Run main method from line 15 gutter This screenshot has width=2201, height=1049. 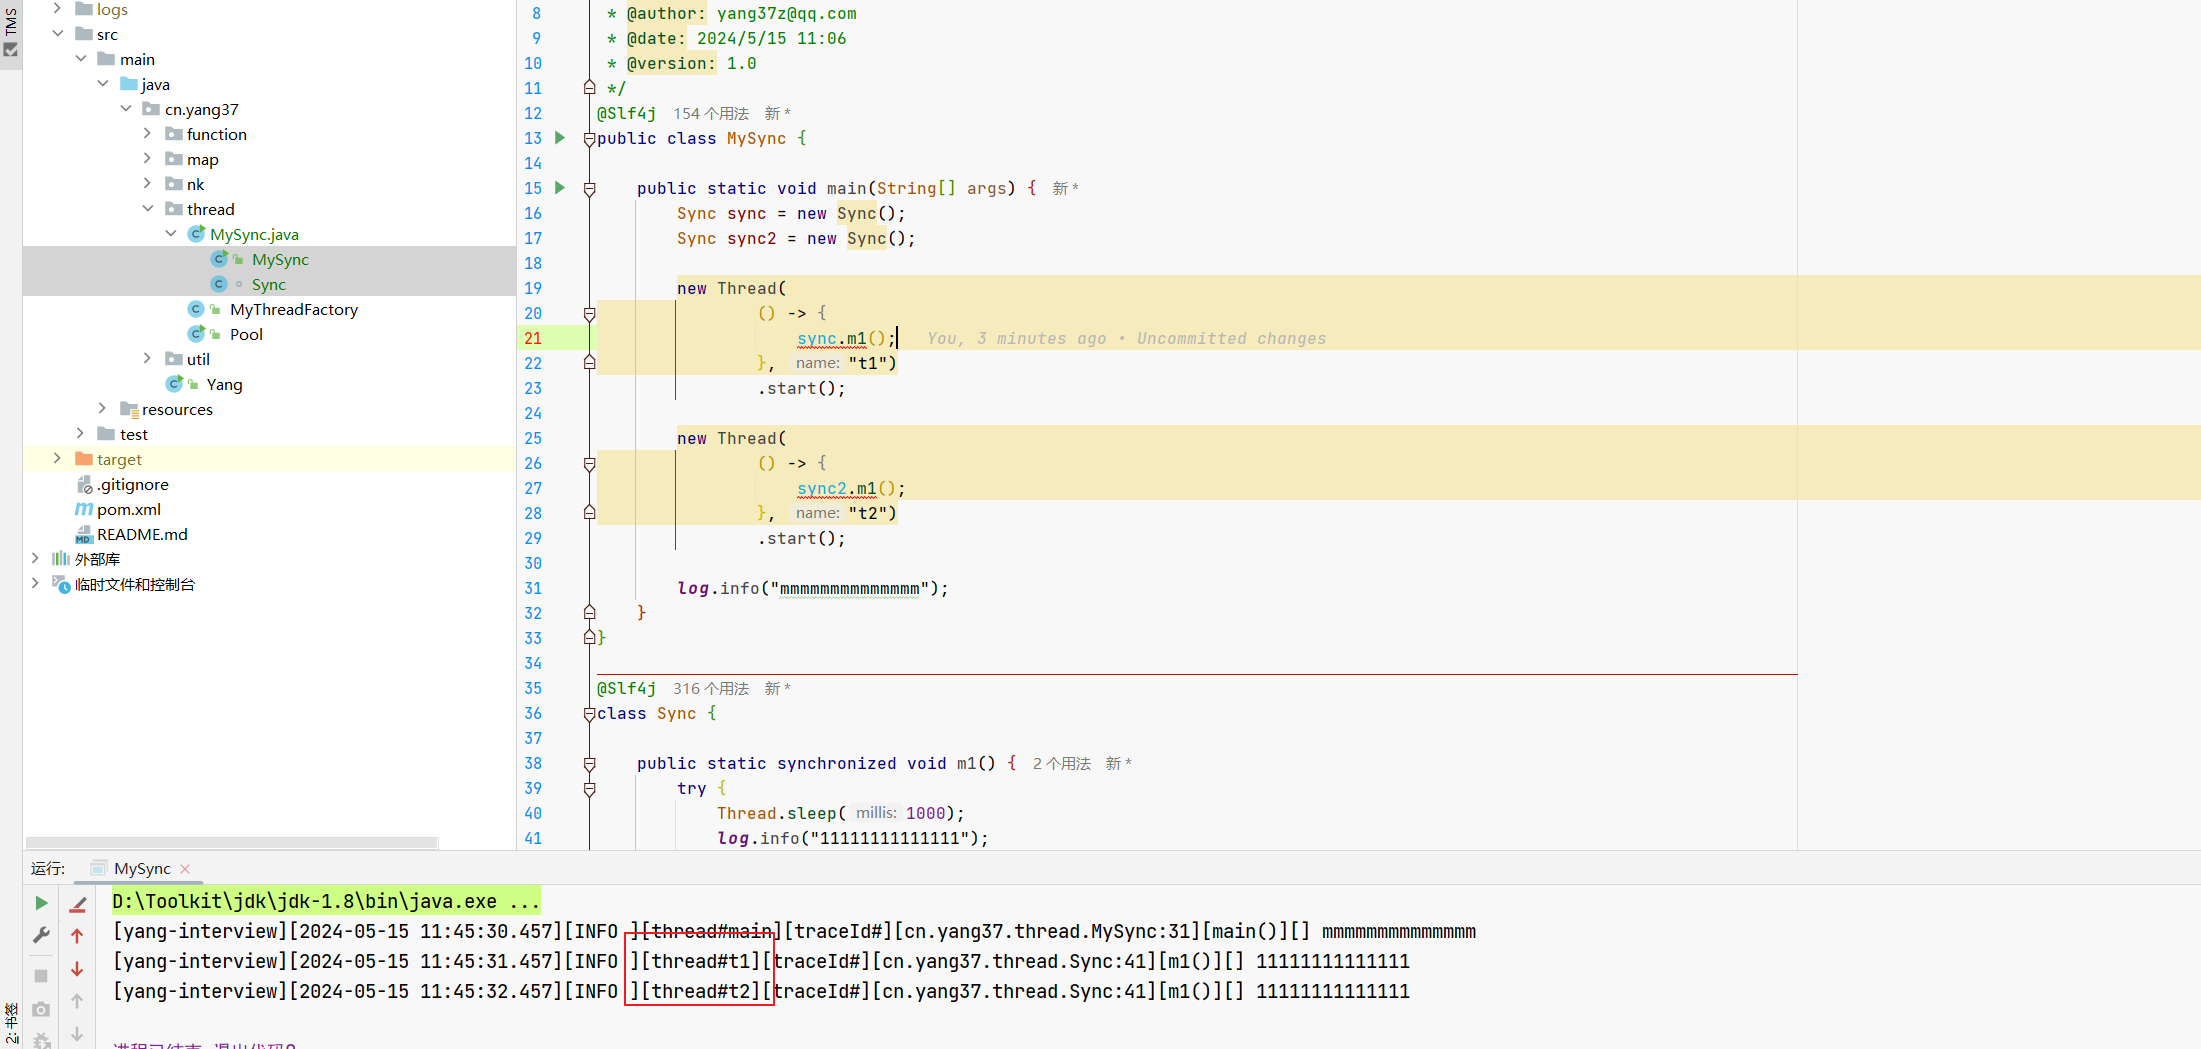point(560,188)
